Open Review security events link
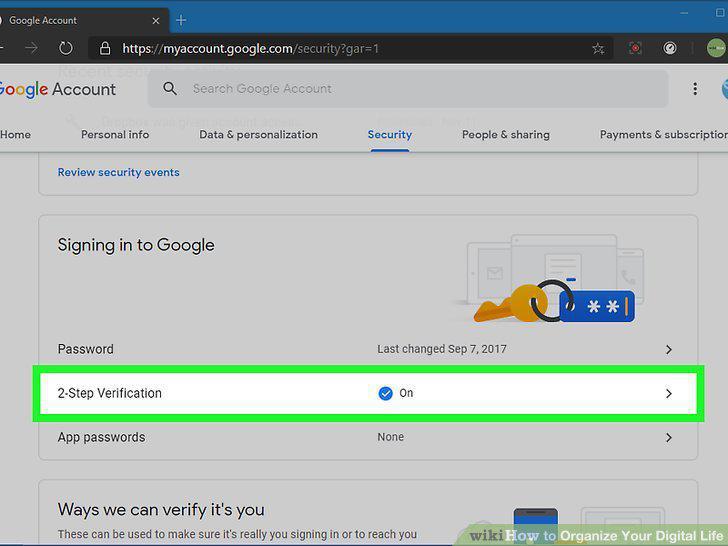Viewport: 728px width, 546px height. click(x=118, y=172)
